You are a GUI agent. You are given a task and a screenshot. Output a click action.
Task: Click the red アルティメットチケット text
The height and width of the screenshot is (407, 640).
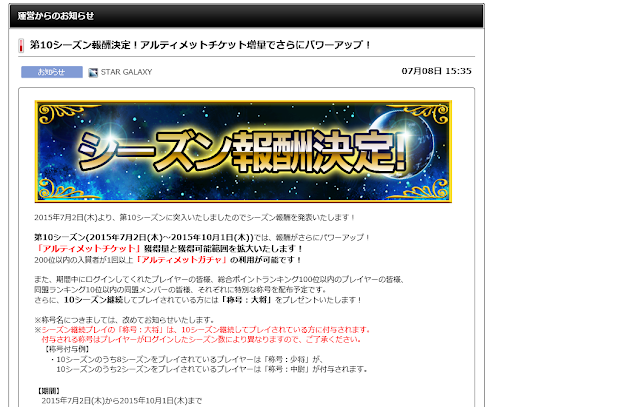click(89, 248)
